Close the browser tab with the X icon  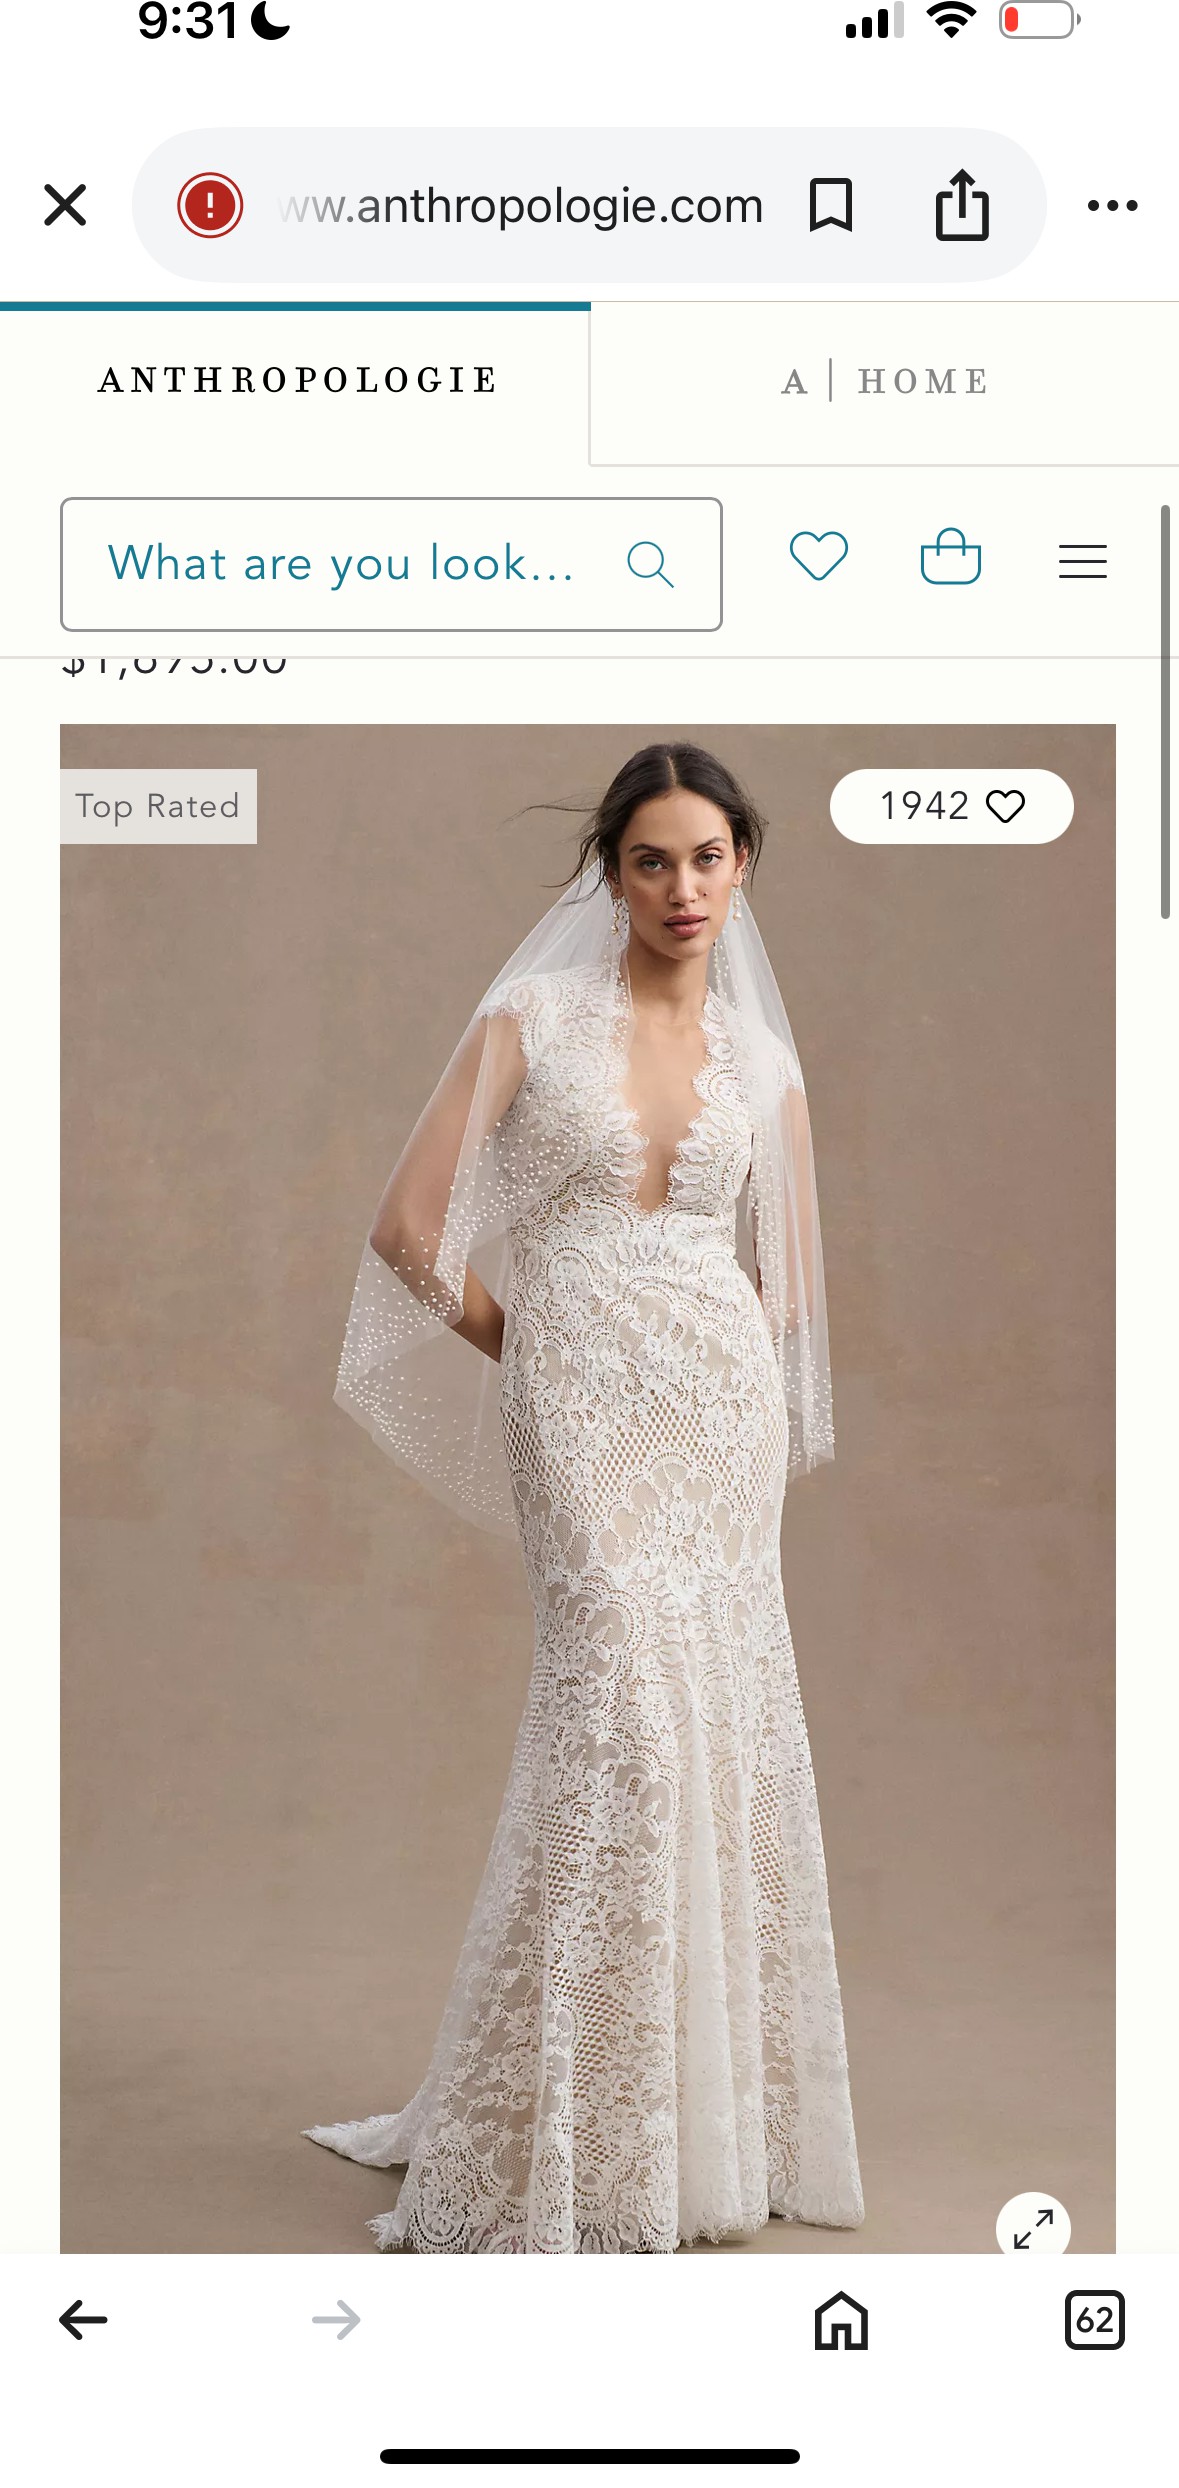pos(65,205)
